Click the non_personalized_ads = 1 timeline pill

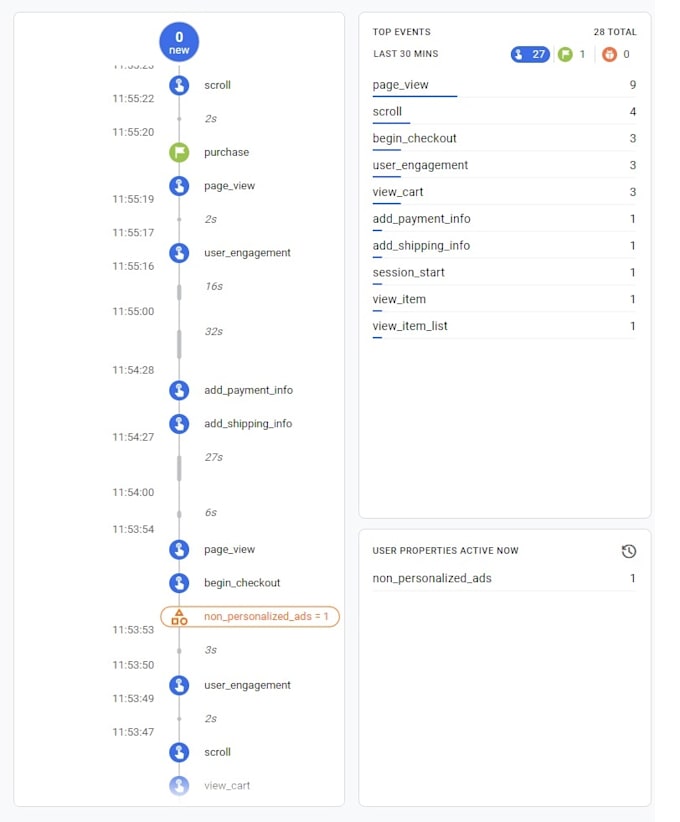point(250,616)
